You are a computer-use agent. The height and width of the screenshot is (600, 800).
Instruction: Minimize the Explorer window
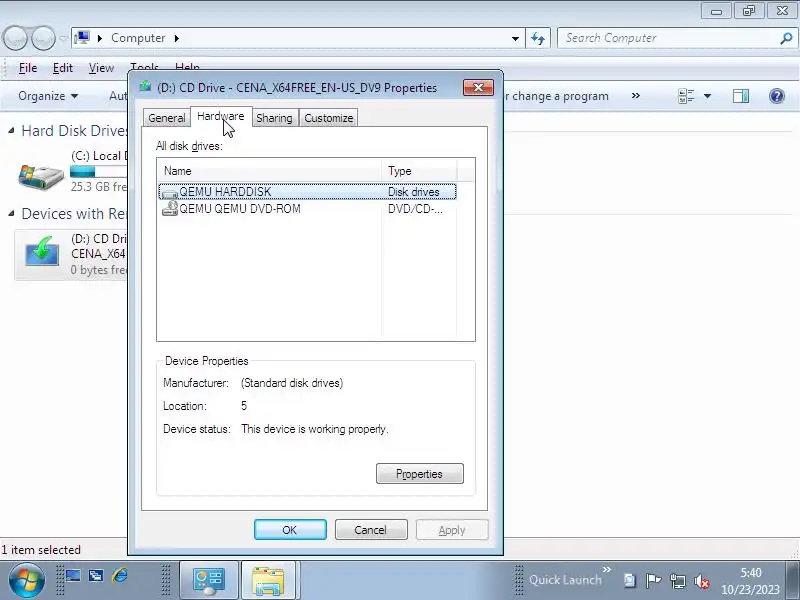pyautogui.click(x=716, y=11)
